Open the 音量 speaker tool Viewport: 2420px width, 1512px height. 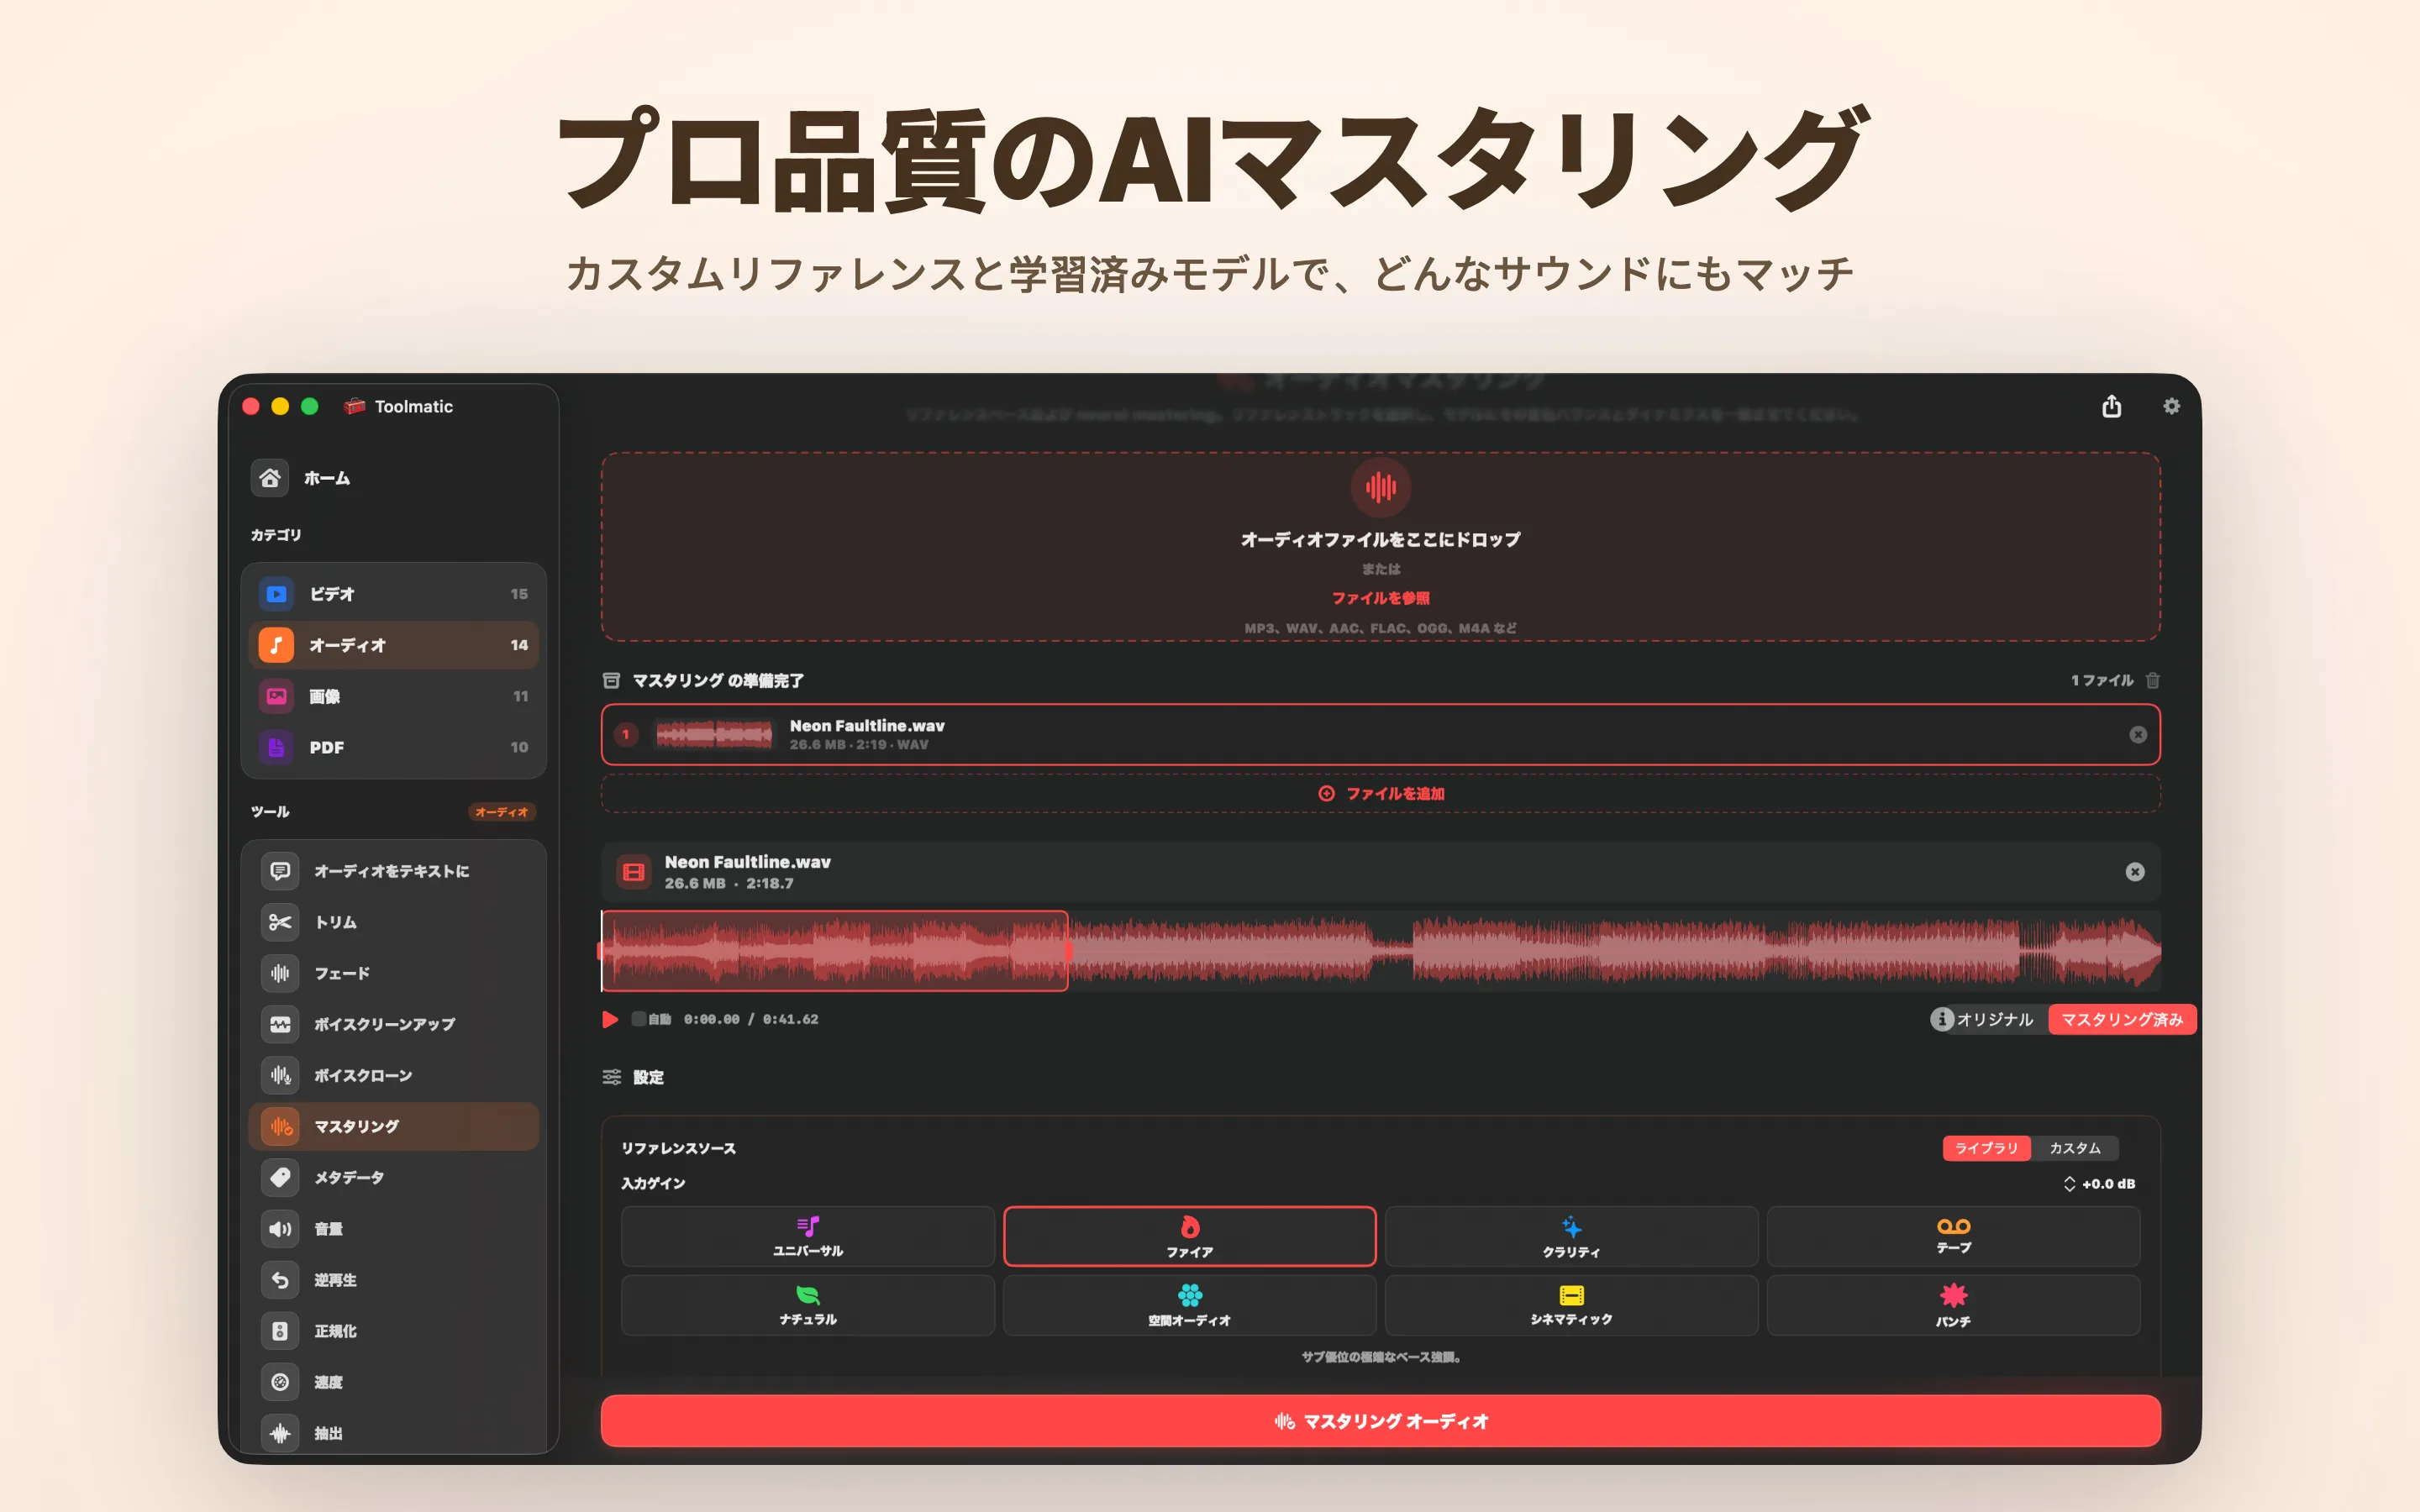392,1228
